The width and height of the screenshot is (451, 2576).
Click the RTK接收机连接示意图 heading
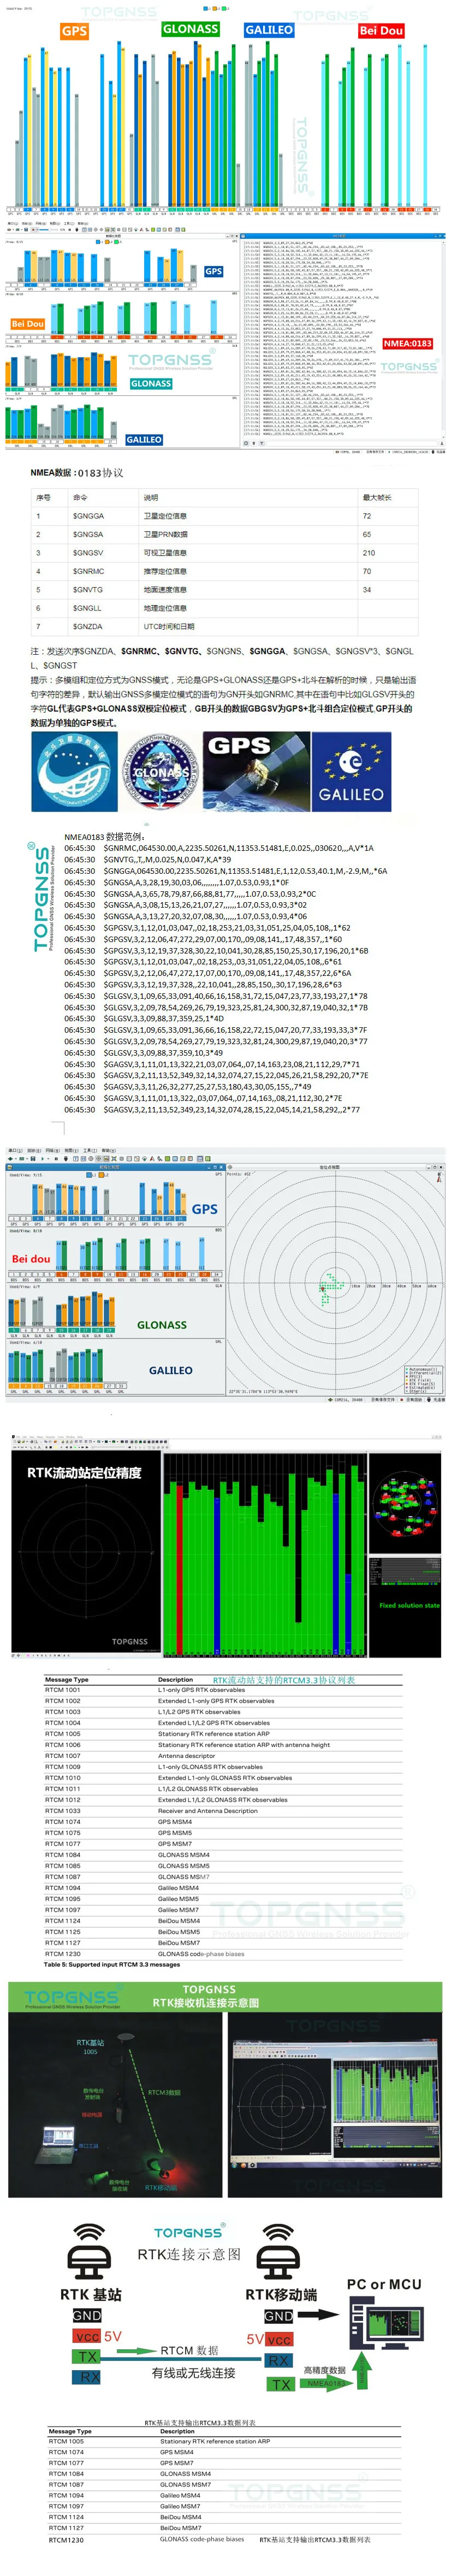[205, 2003]
